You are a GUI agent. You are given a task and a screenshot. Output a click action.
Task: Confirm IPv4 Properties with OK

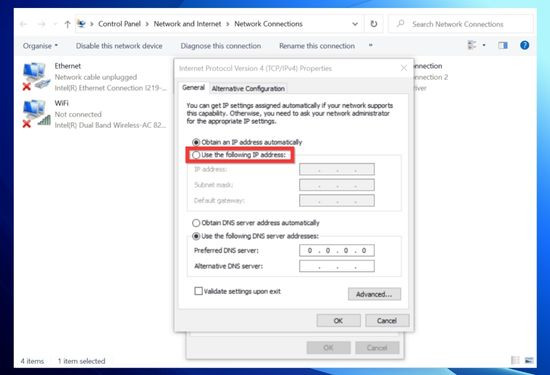point(338,321)
